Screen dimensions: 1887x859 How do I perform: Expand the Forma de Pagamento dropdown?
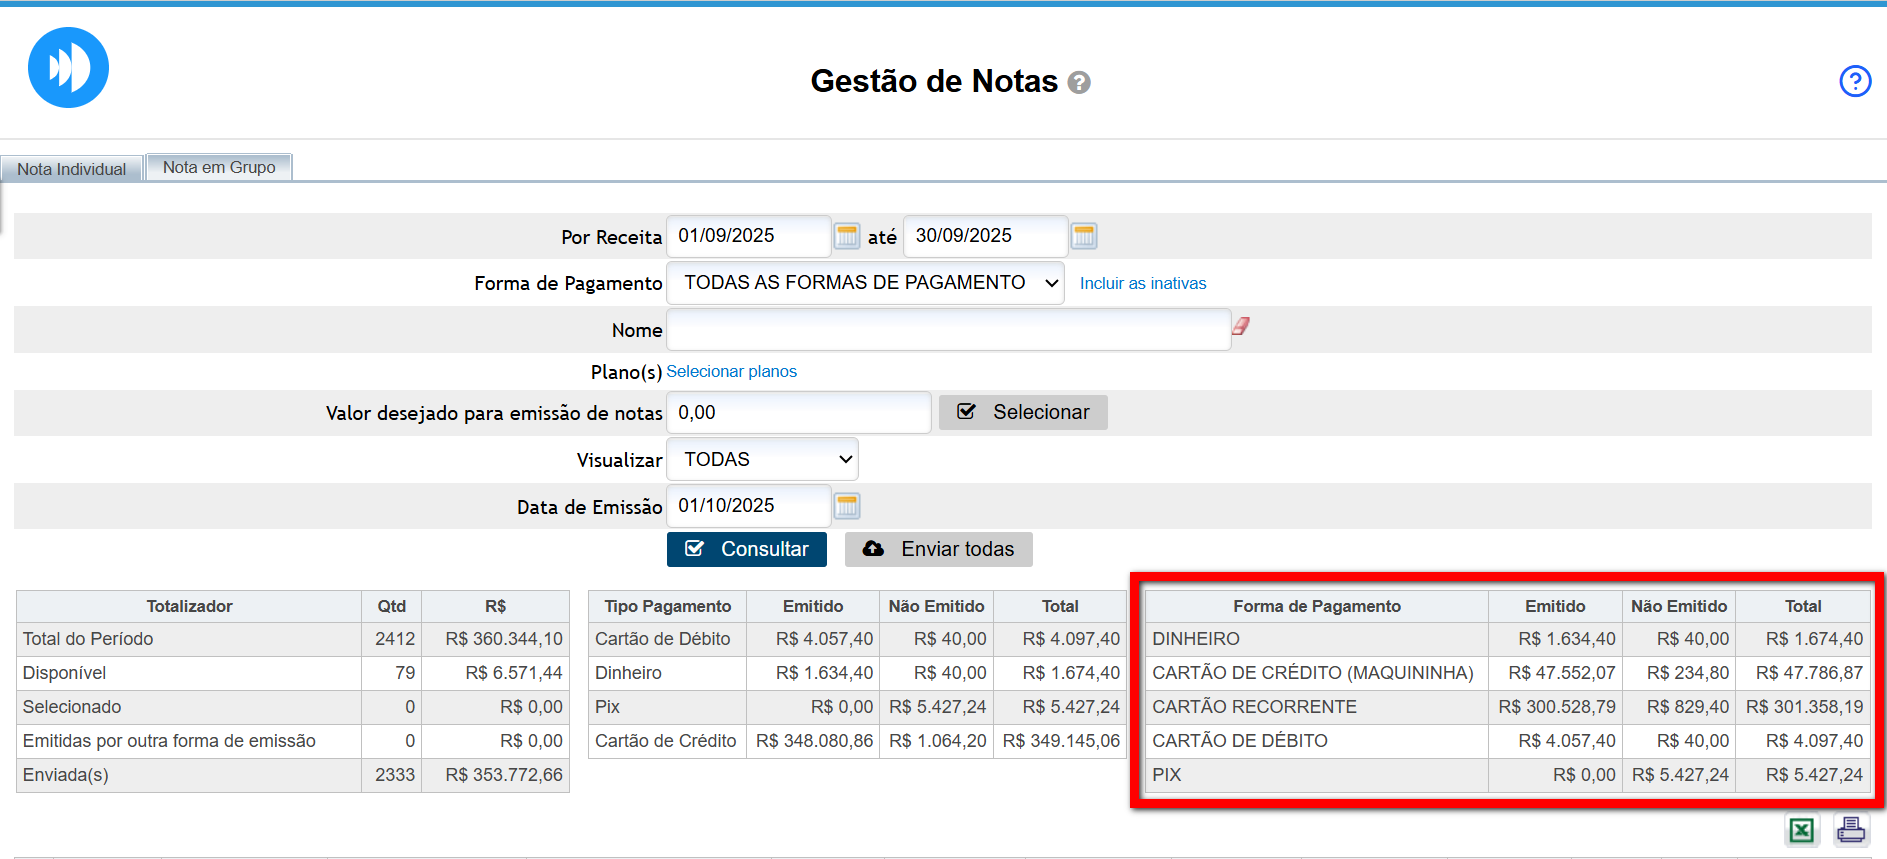pyautogui.click(x=865, y=283)
